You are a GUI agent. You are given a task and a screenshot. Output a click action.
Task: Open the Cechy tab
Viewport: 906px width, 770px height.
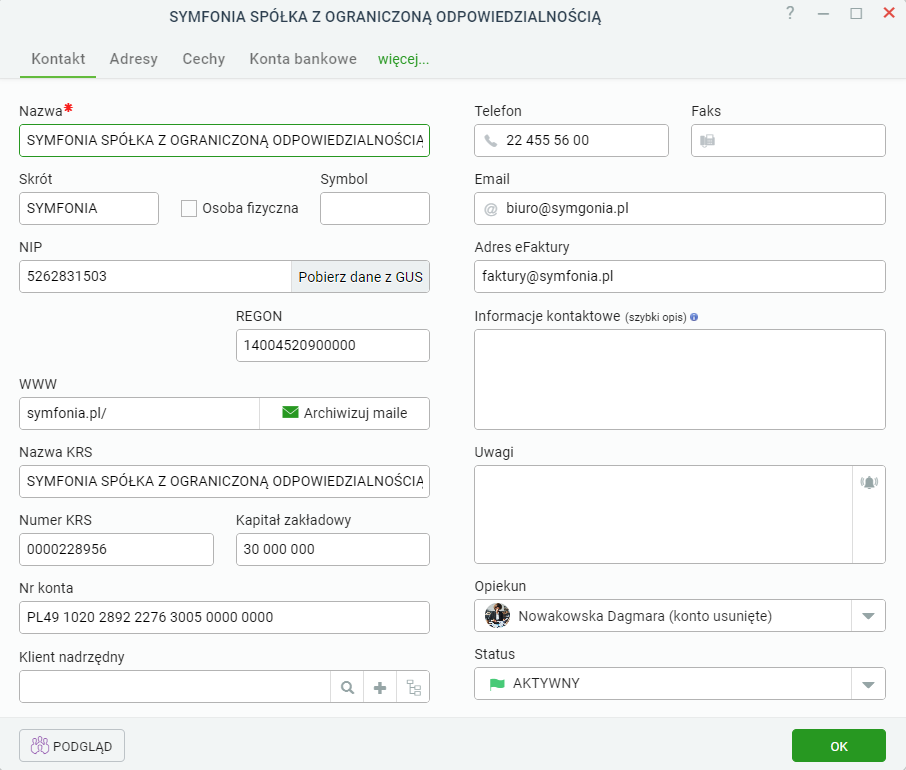coord(203,59)
